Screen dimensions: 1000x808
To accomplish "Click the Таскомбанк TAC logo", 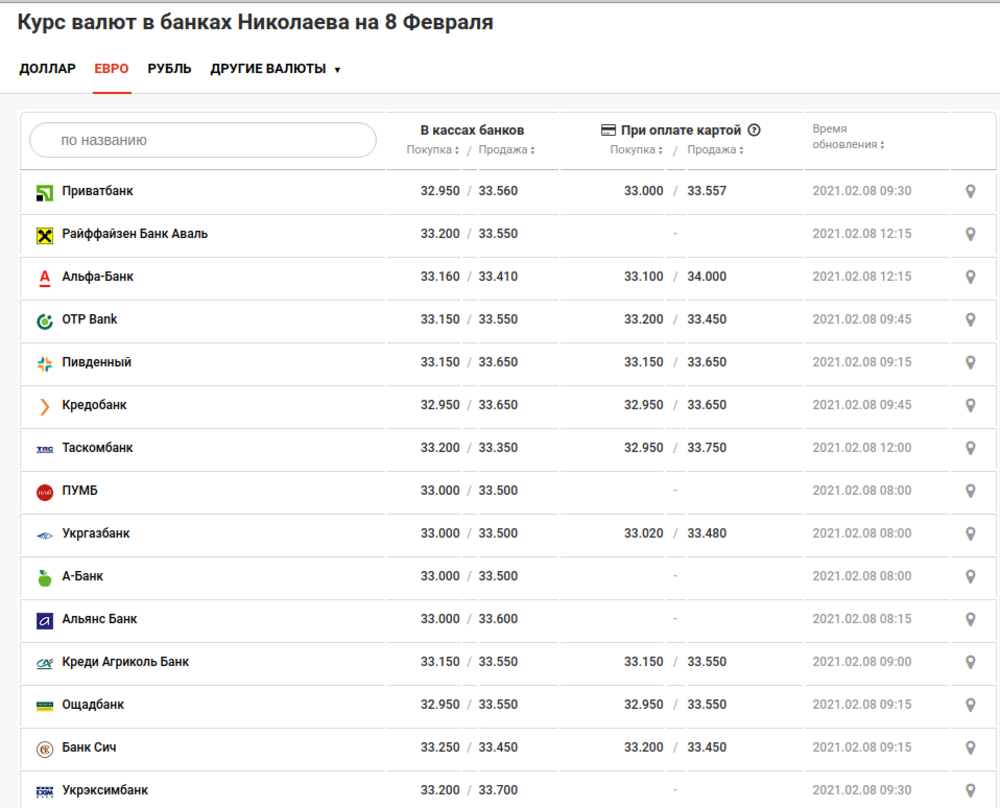I will [45, 450].
